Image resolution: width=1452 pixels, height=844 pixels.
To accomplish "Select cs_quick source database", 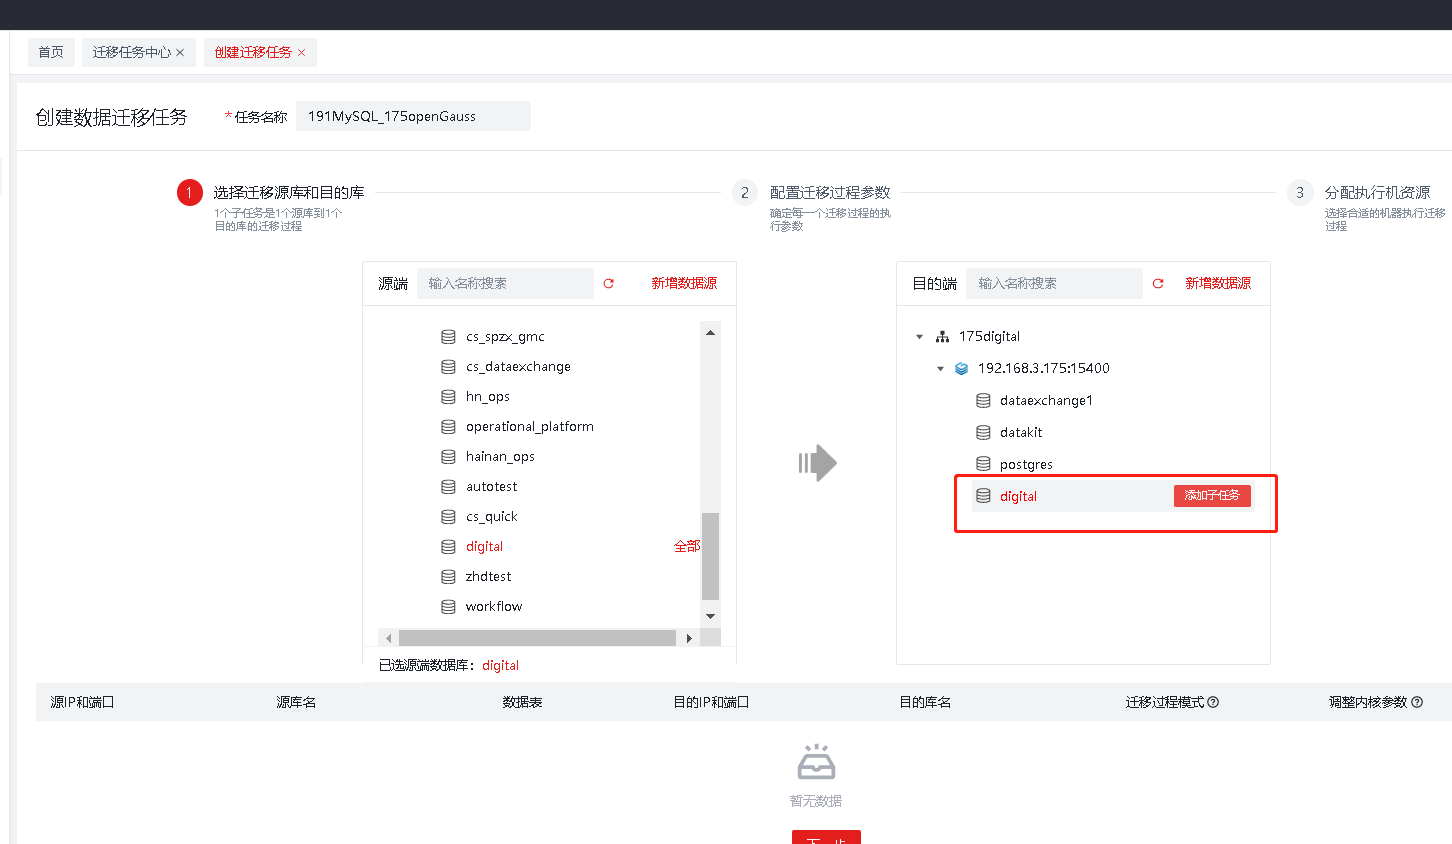I will pos(492,517).
